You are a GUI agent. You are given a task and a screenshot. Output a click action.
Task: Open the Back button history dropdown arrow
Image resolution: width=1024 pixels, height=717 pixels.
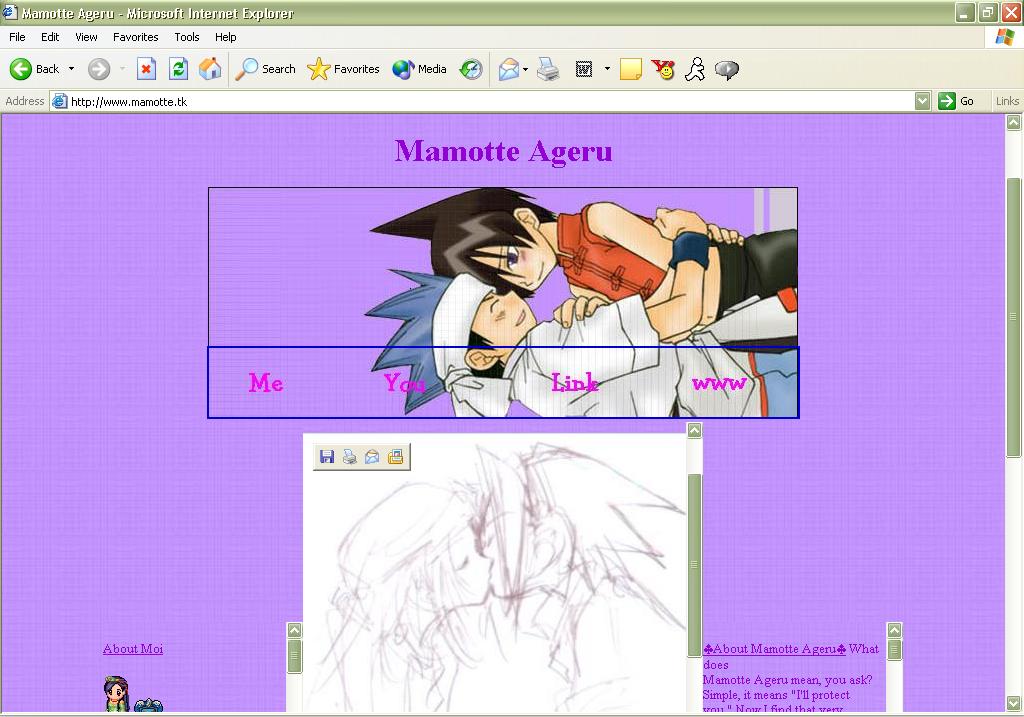(71, 69)
